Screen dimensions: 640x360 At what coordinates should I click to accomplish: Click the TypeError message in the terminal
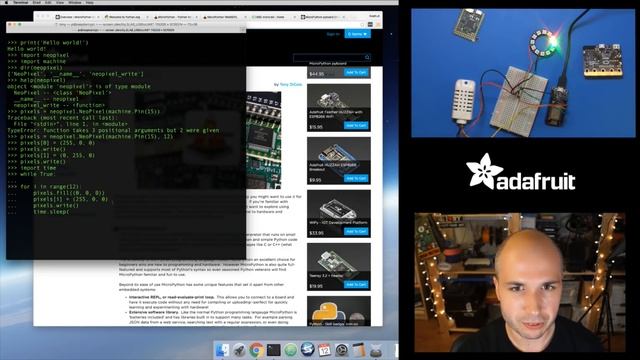(x=113, y=130)
